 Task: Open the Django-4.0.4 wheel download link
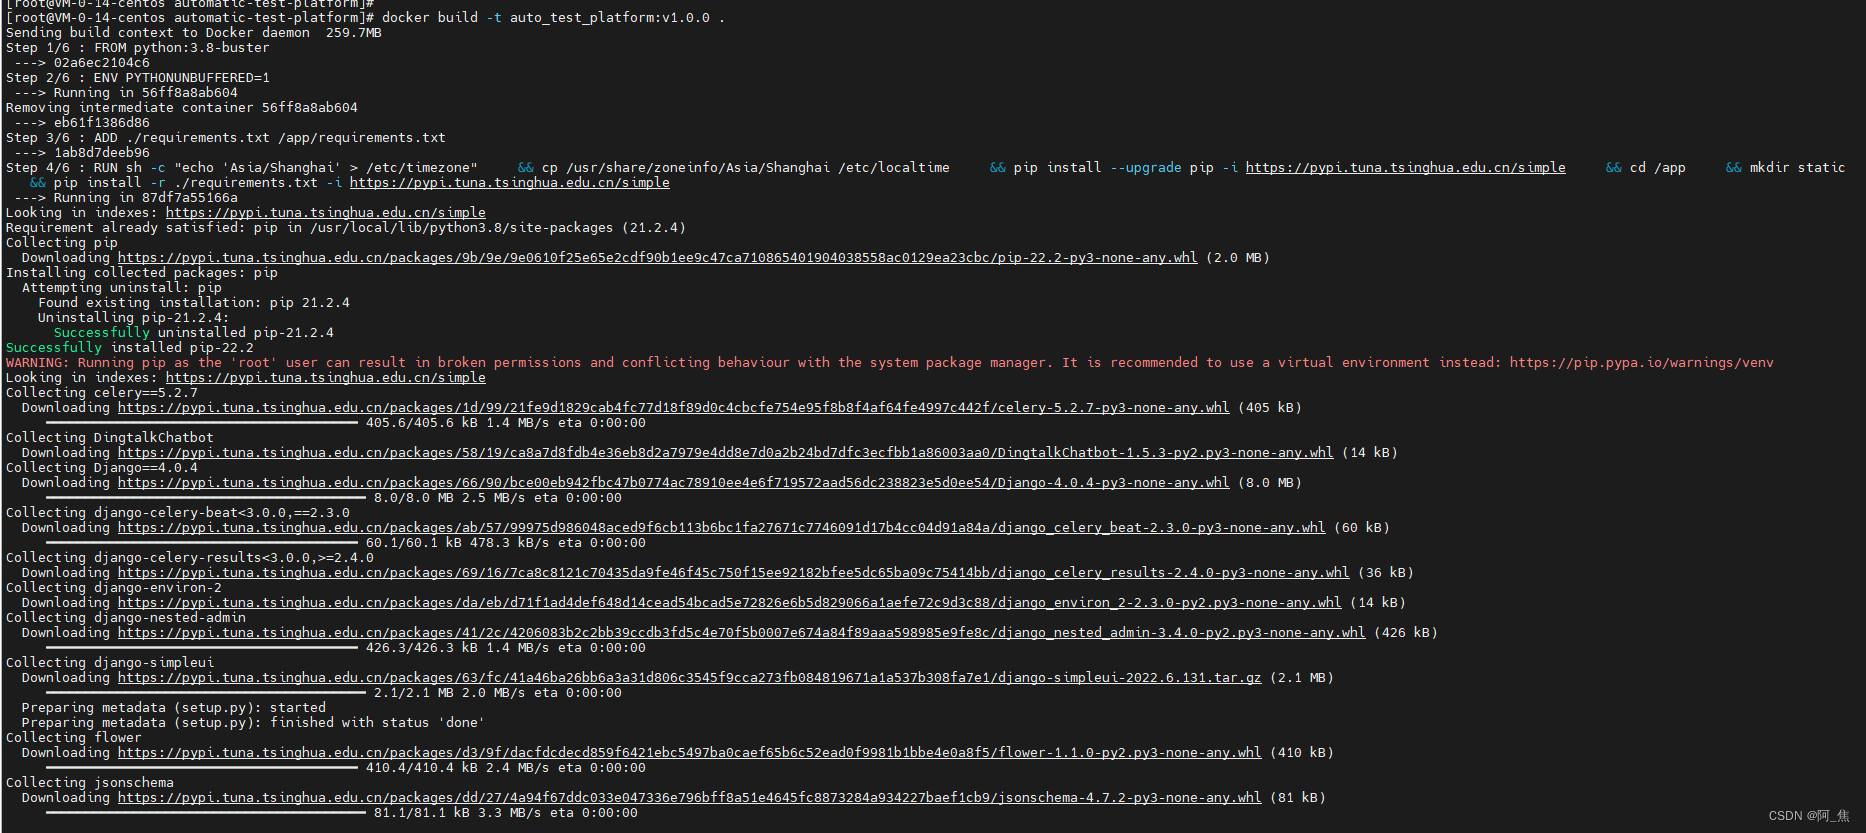[x=673, y=483]
